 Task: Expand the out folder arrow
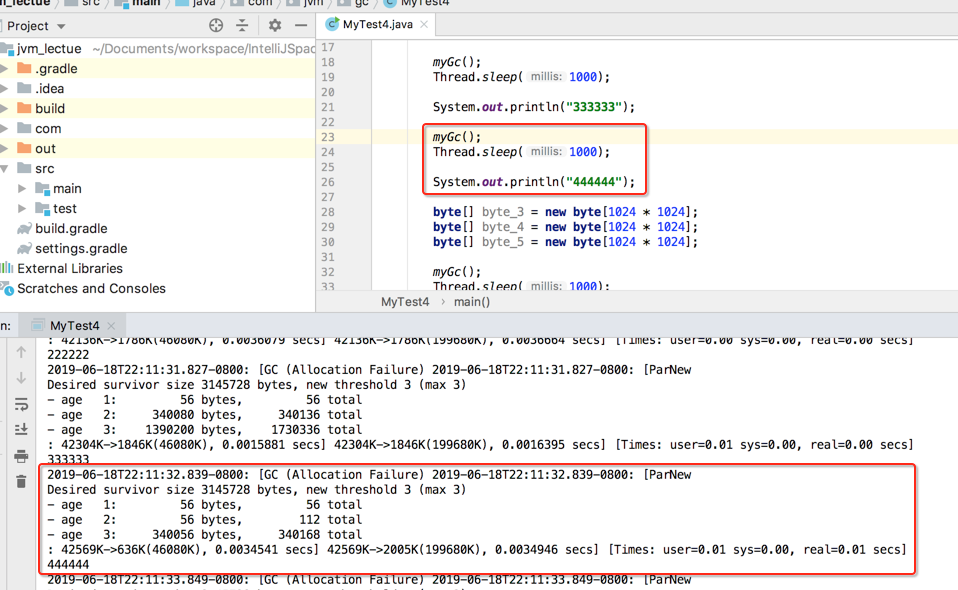[4, 148]
